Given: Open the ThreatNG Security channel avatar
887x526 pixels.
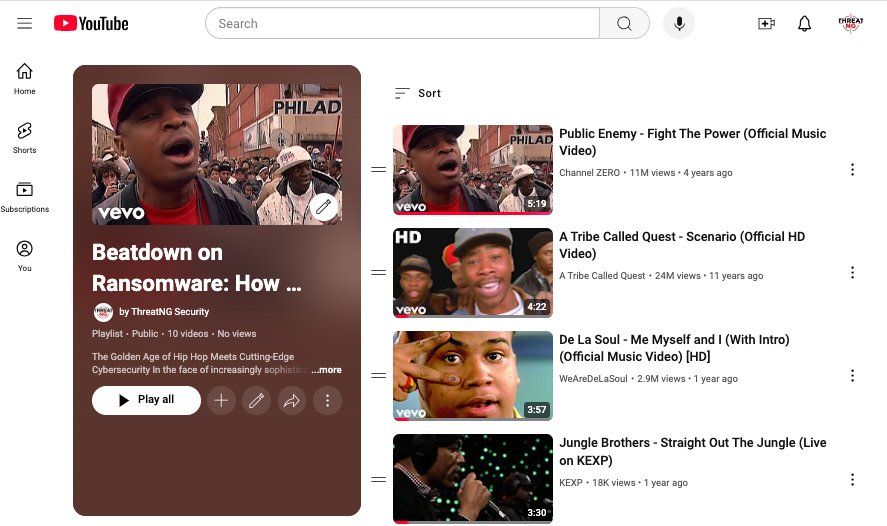Looking at the screenshot, I should tap(103, 312).
